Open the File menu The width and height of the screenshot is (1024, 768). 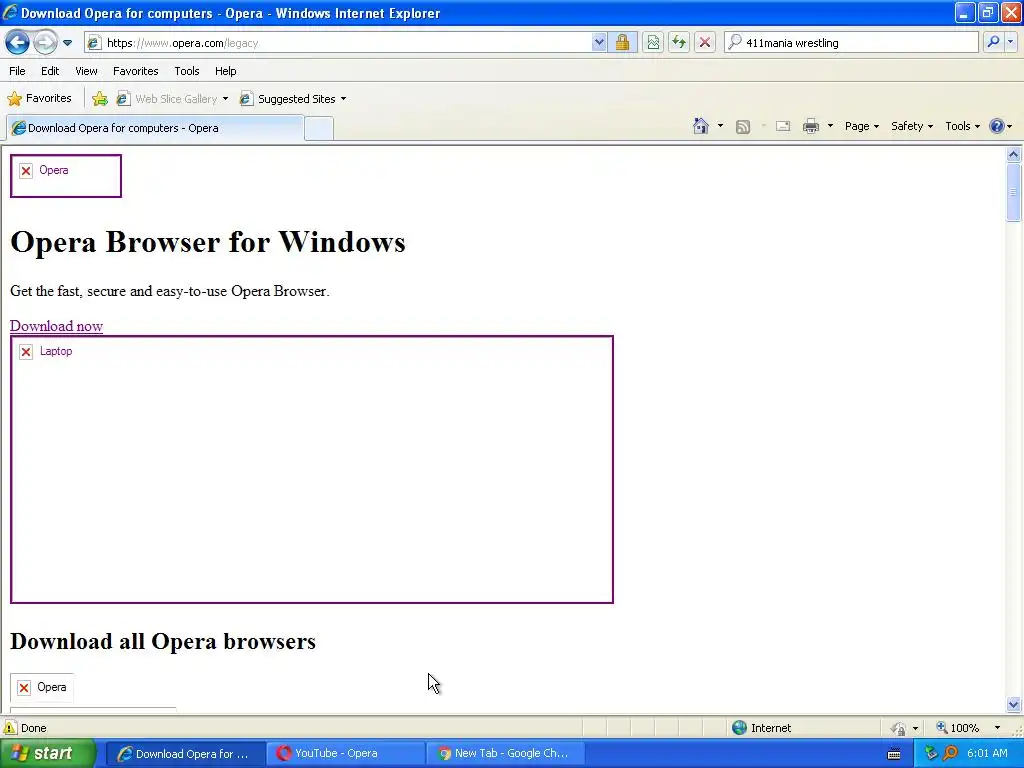(18, 71)
